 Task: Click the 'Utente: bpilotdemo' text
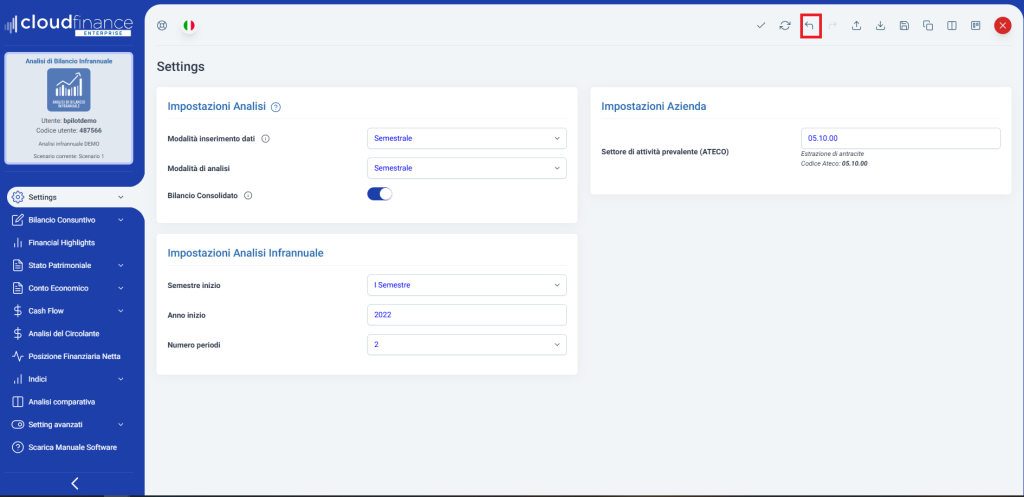[69, 121]
